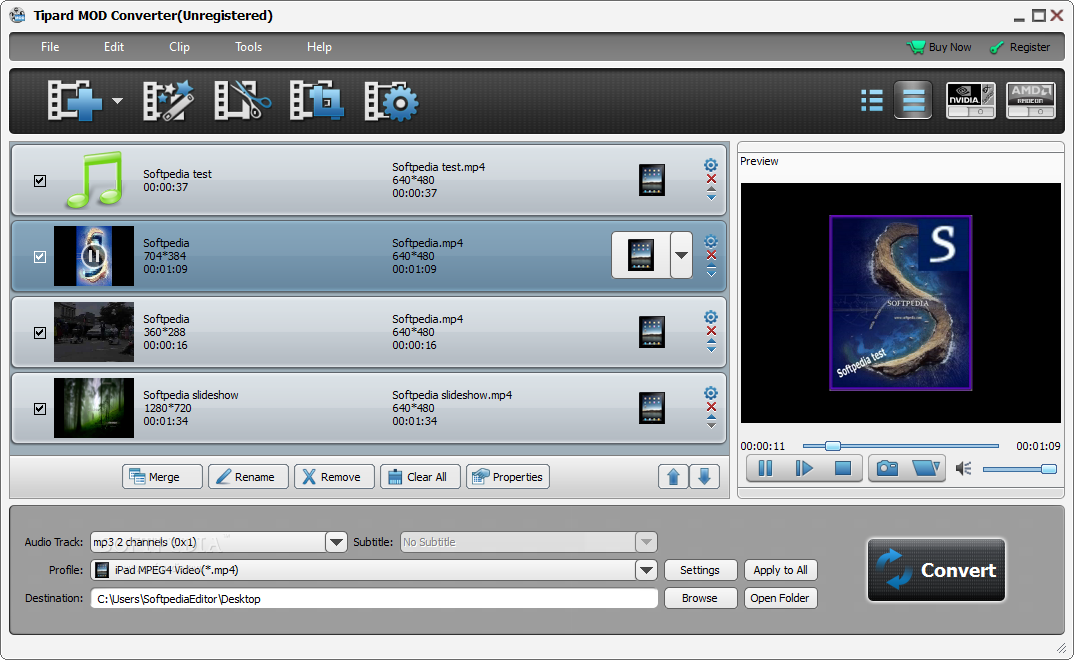Open settings gear for Softpedia slideshow row
1074x660 pixels.
click(711, 393)
